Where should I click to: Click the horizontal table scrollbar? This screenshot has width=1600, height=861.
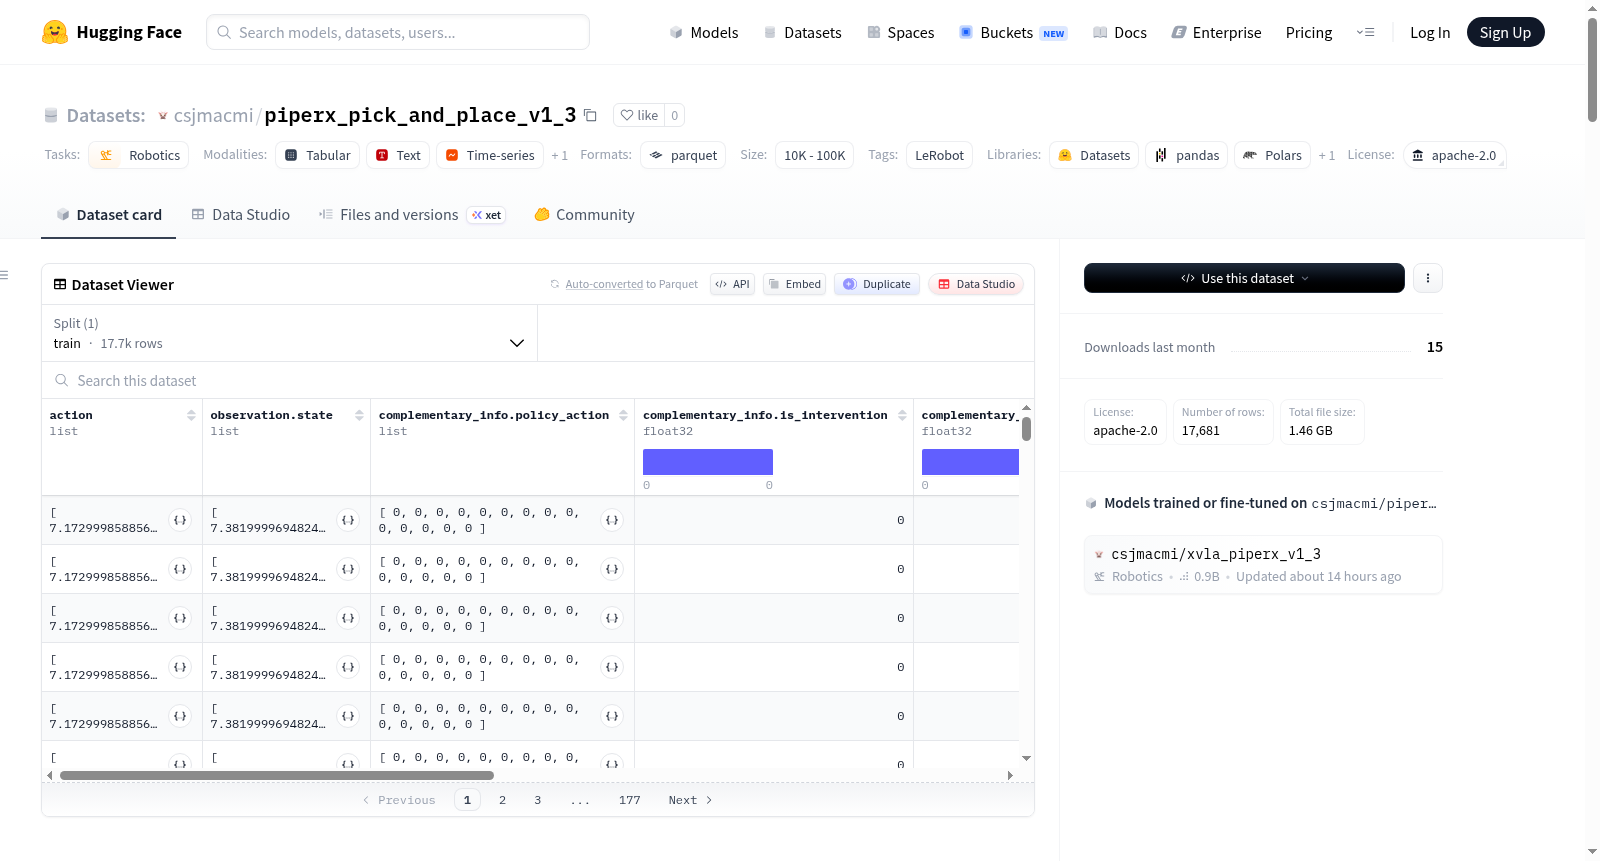(277, 775)
